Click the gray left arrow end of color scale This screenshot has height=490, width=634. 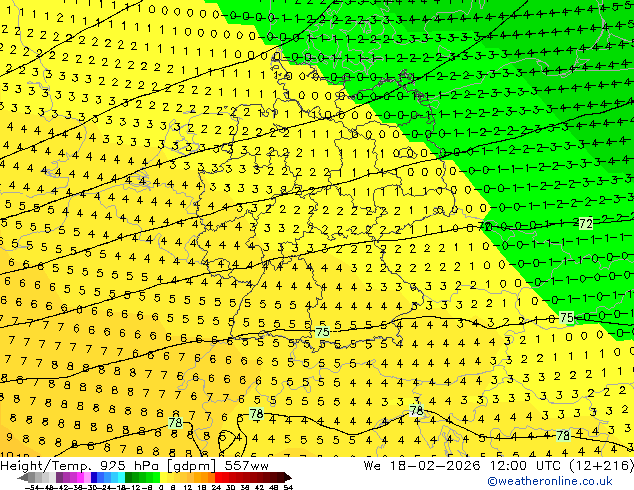point(23,478)
